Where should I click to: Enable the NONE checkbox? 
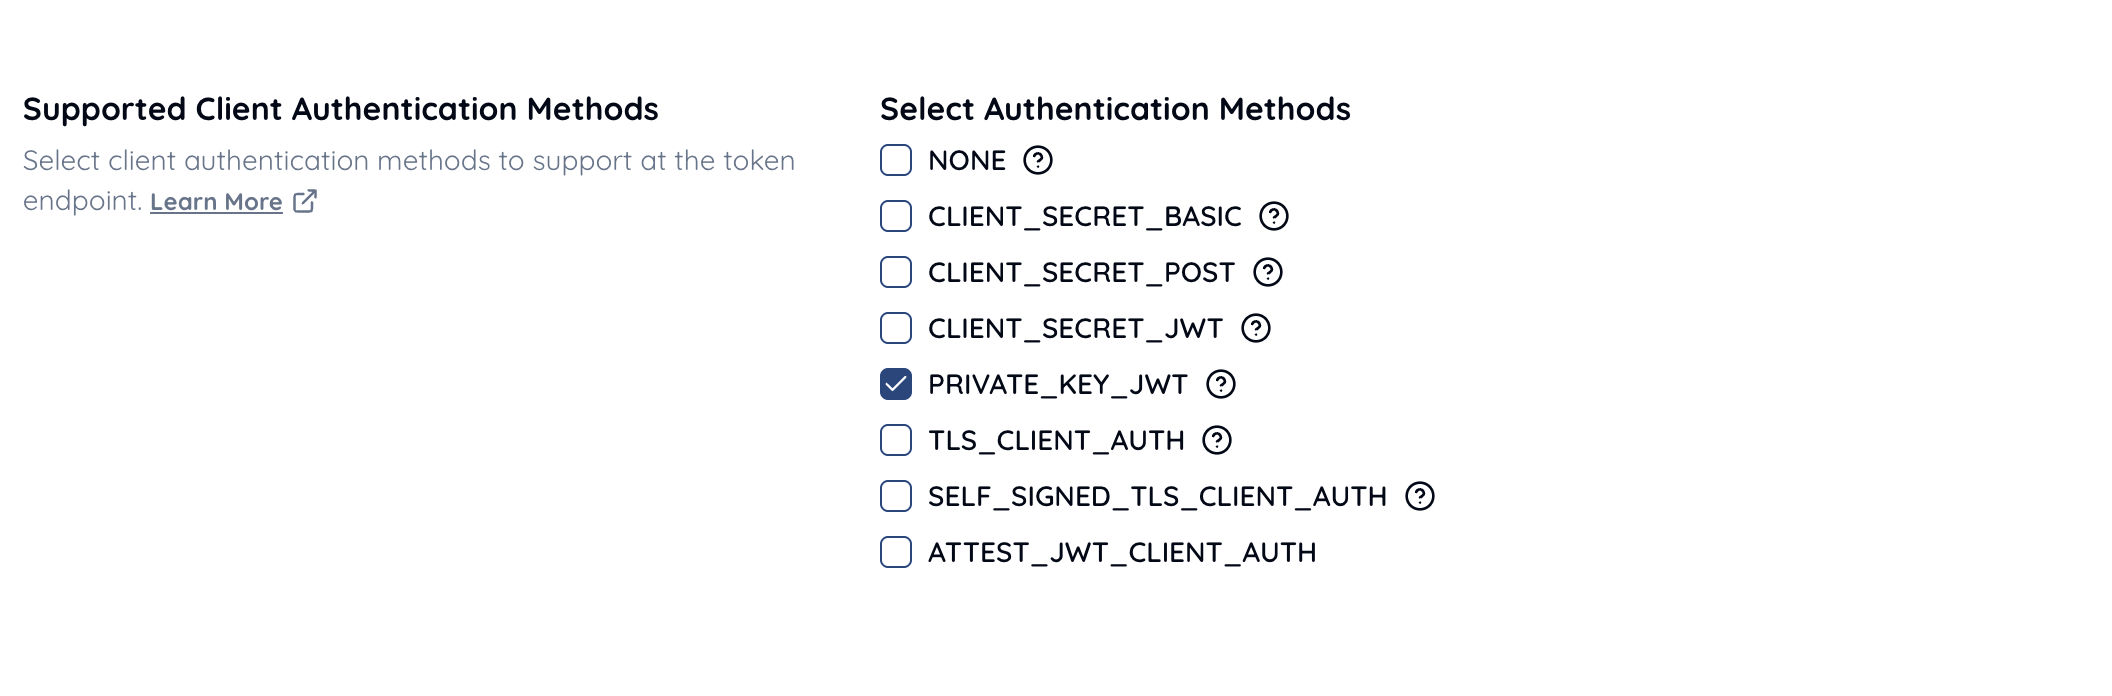pyautogui.click(x=896, y=160)
